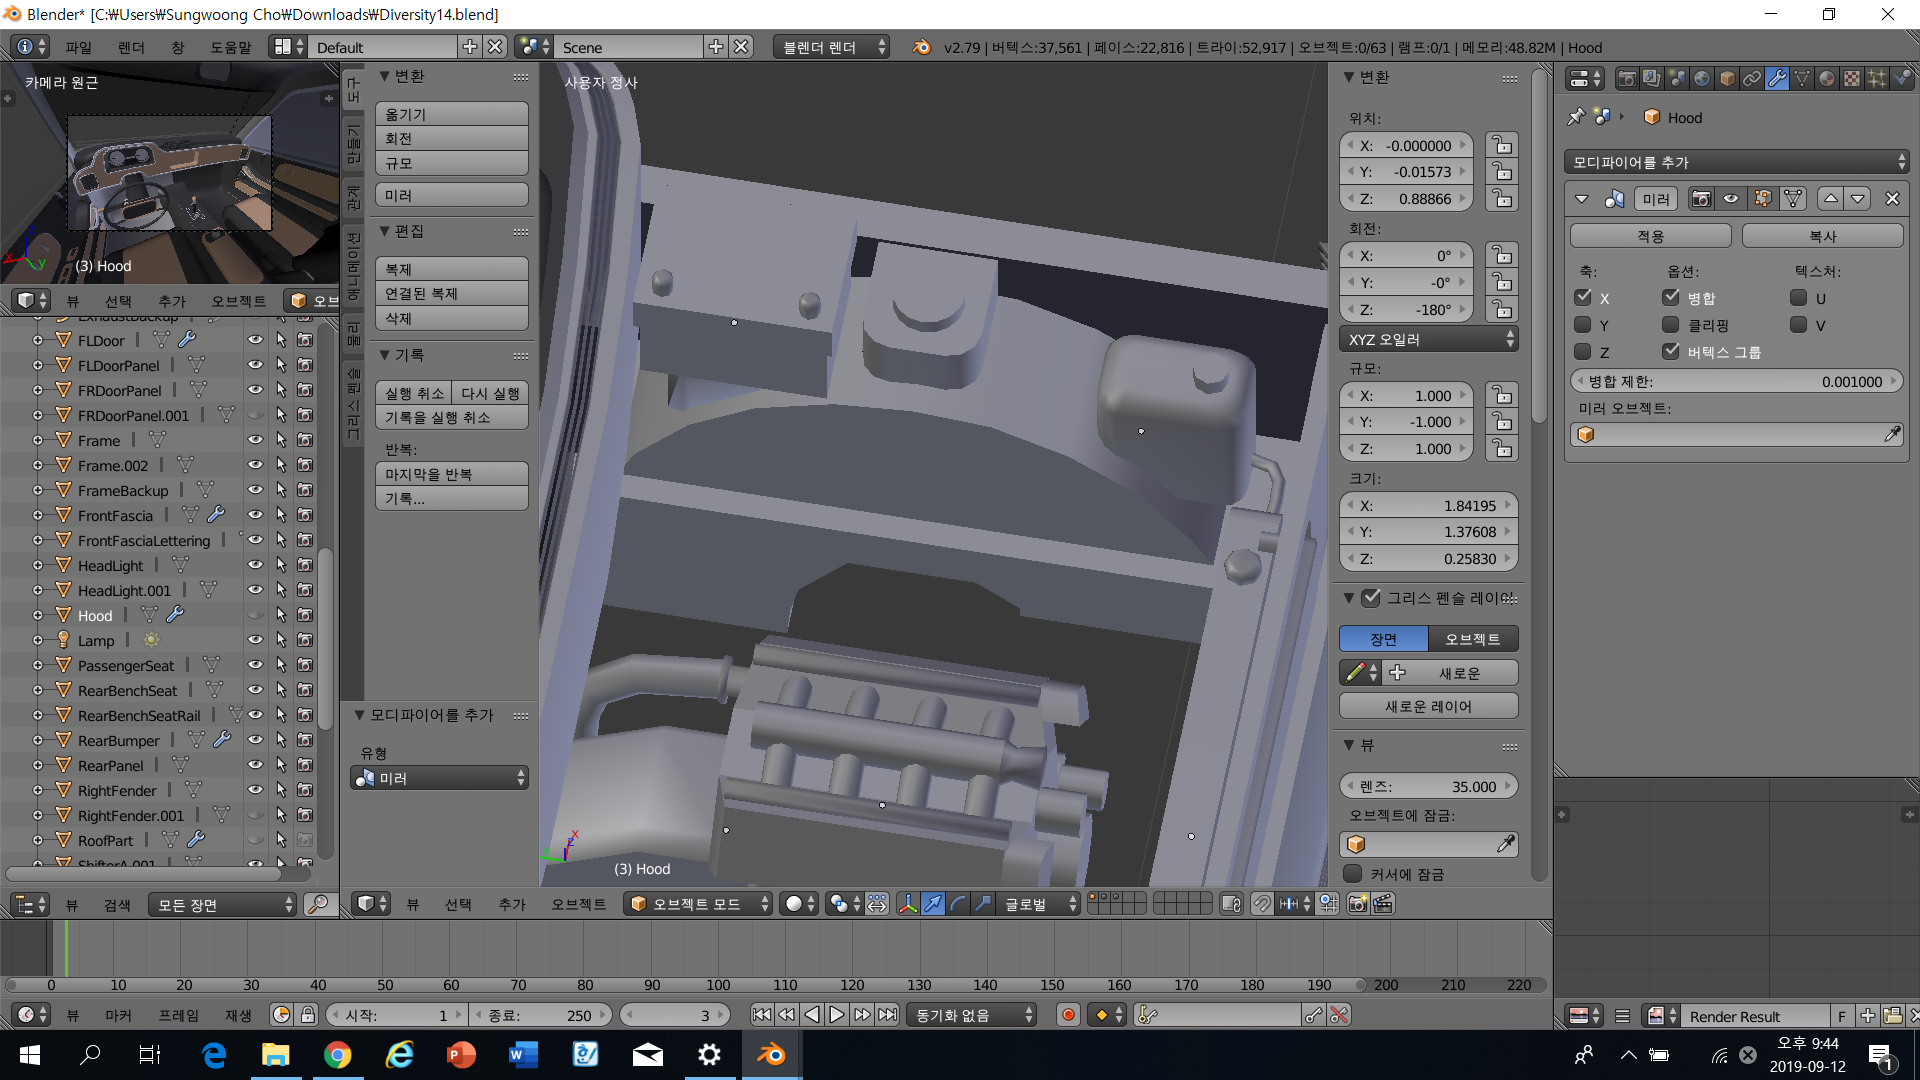Open the 모디파이어를 추가 dropdown in properties
The width and height of the screenshot is (1920, 1080).
(x=1737, y=162)
